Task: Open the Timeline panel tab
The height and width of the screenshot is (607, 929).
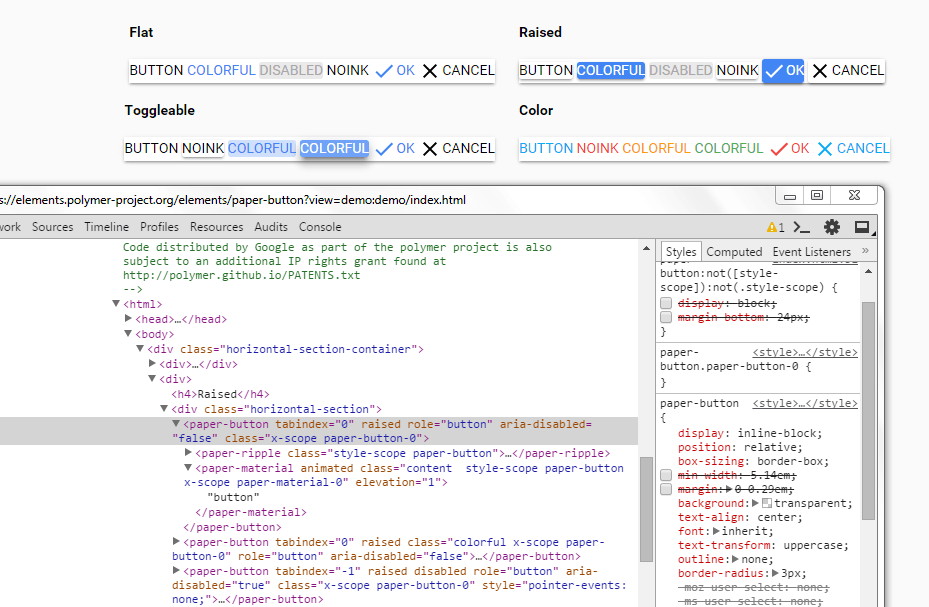Action: 106,227
